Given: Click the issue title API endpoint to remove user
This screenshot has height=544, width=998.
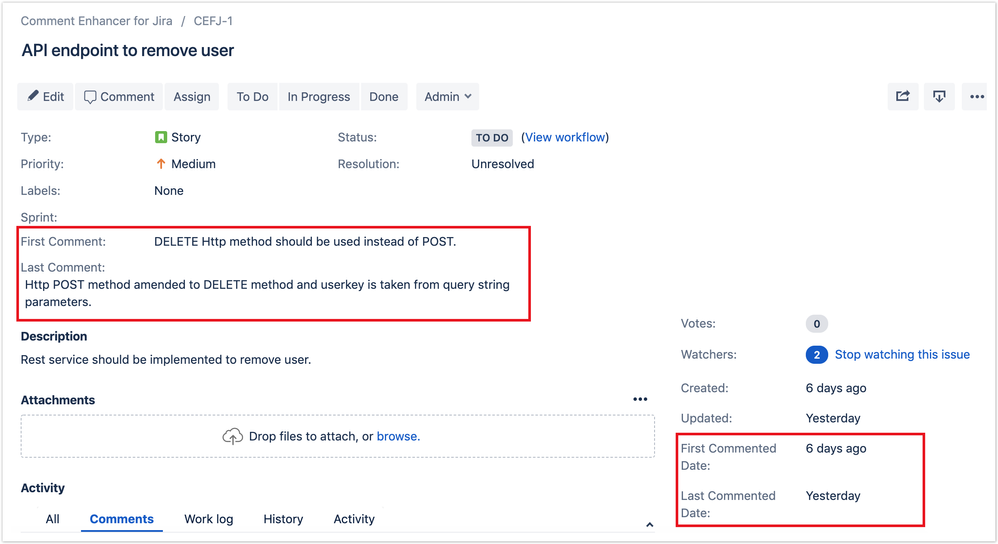Looking at the screenshot, I should (x=128, y=51).
